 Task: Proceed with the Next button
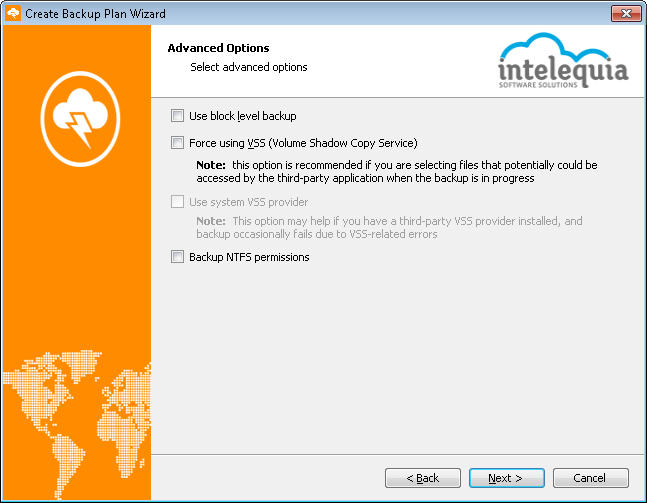[x=507, y=478]
